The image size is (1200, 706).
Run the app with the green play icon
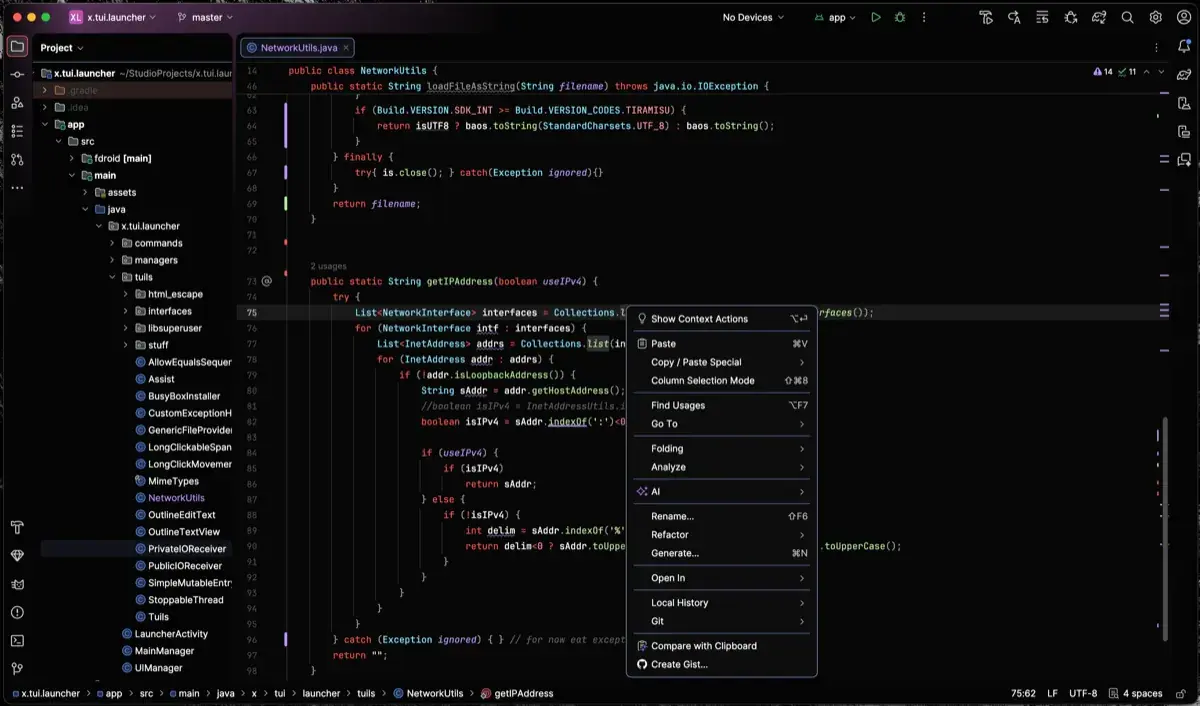point(876,17)
